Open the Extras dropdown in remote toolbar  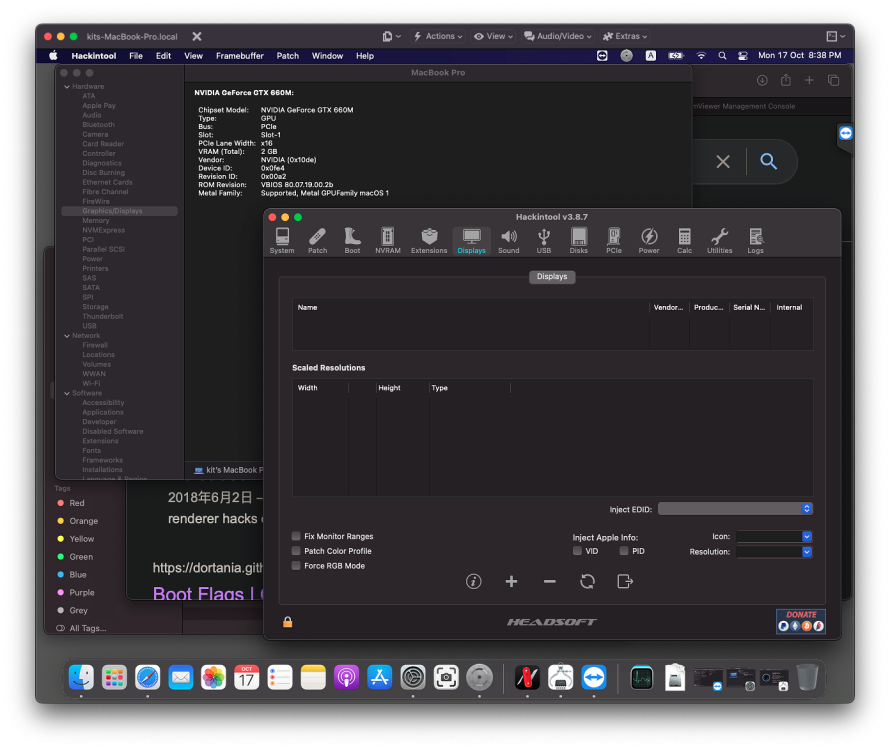[x=625, y=36]
